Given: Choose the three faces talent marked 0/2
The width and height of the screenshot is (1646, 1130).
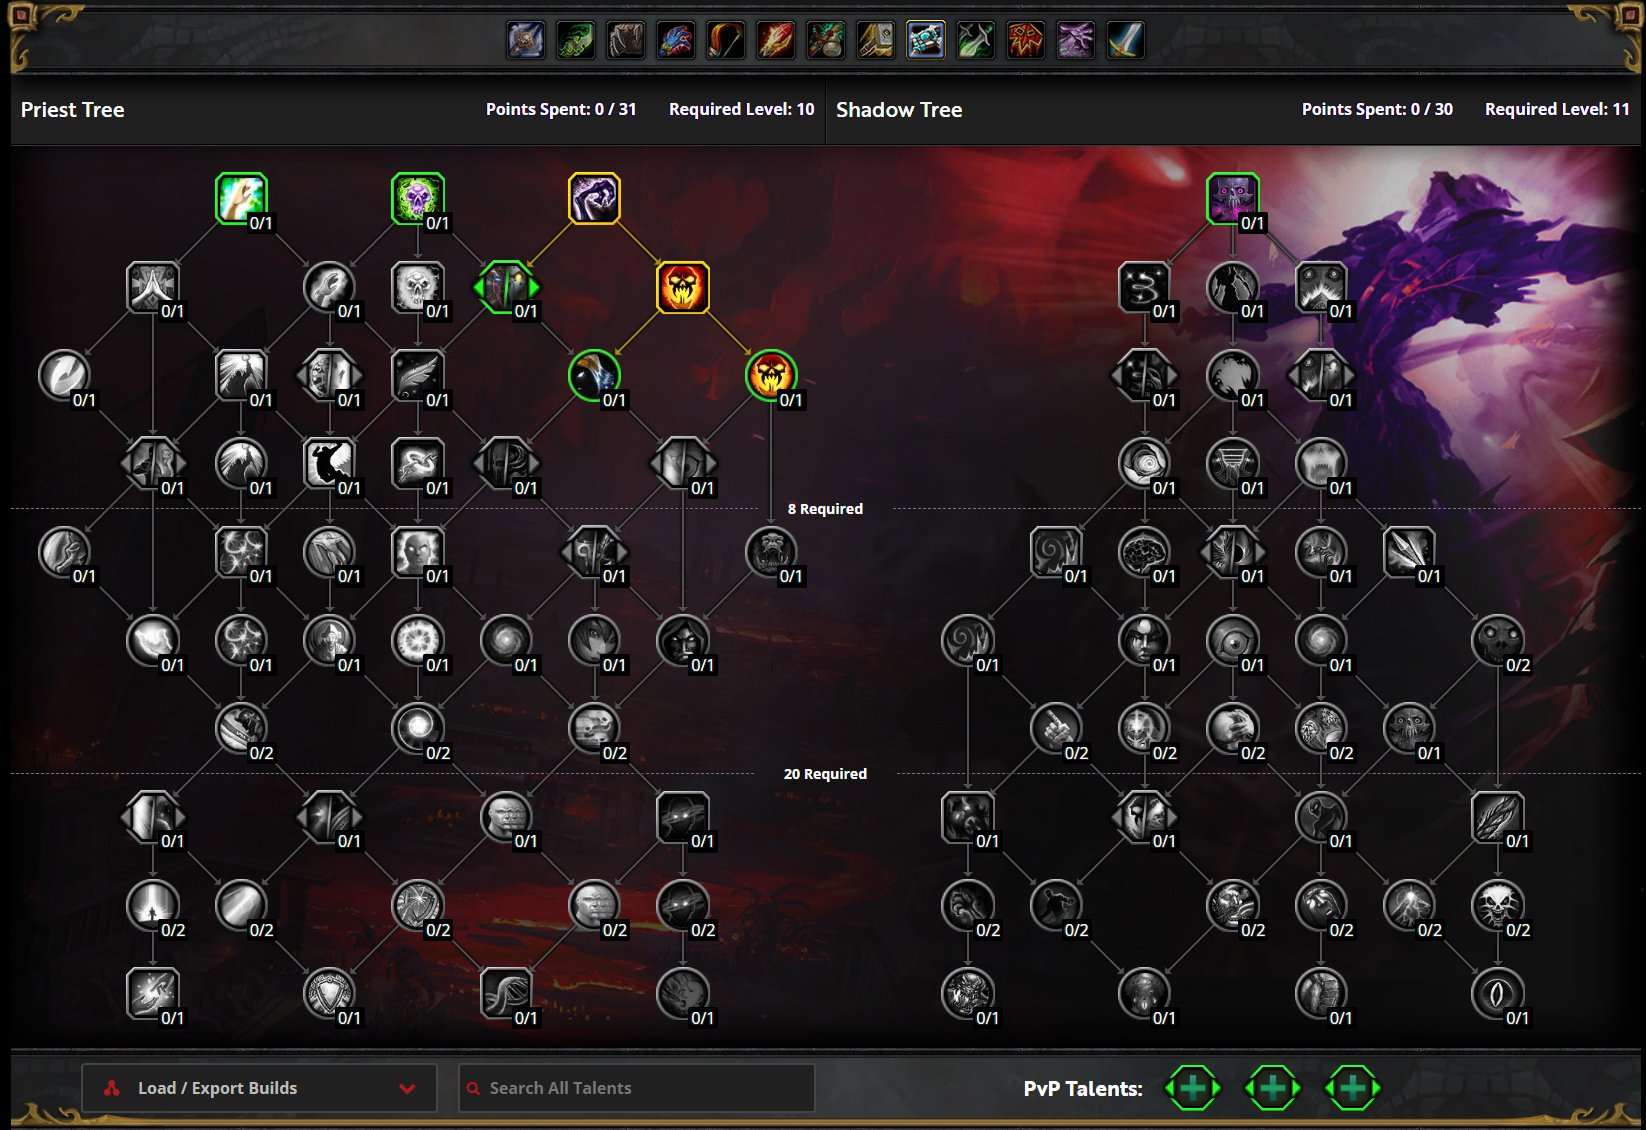Looking at the screenshot, I should (594, 905).
